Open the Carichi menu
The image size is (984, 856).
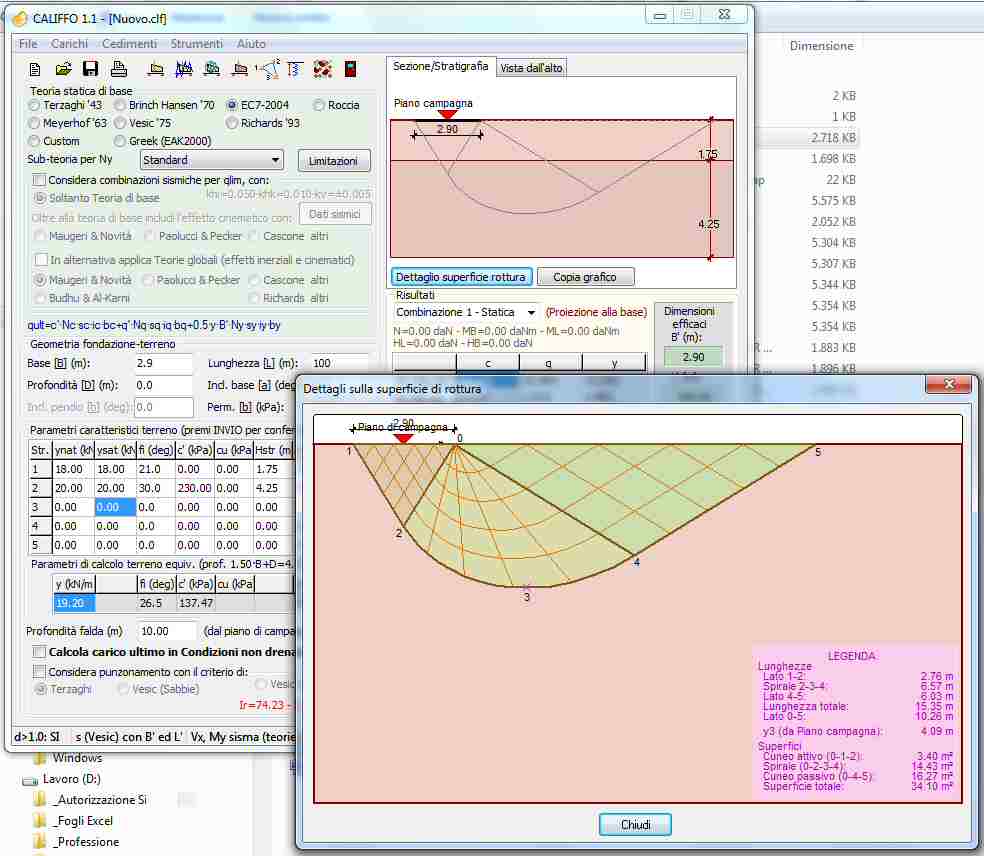[x=70, y=44]
